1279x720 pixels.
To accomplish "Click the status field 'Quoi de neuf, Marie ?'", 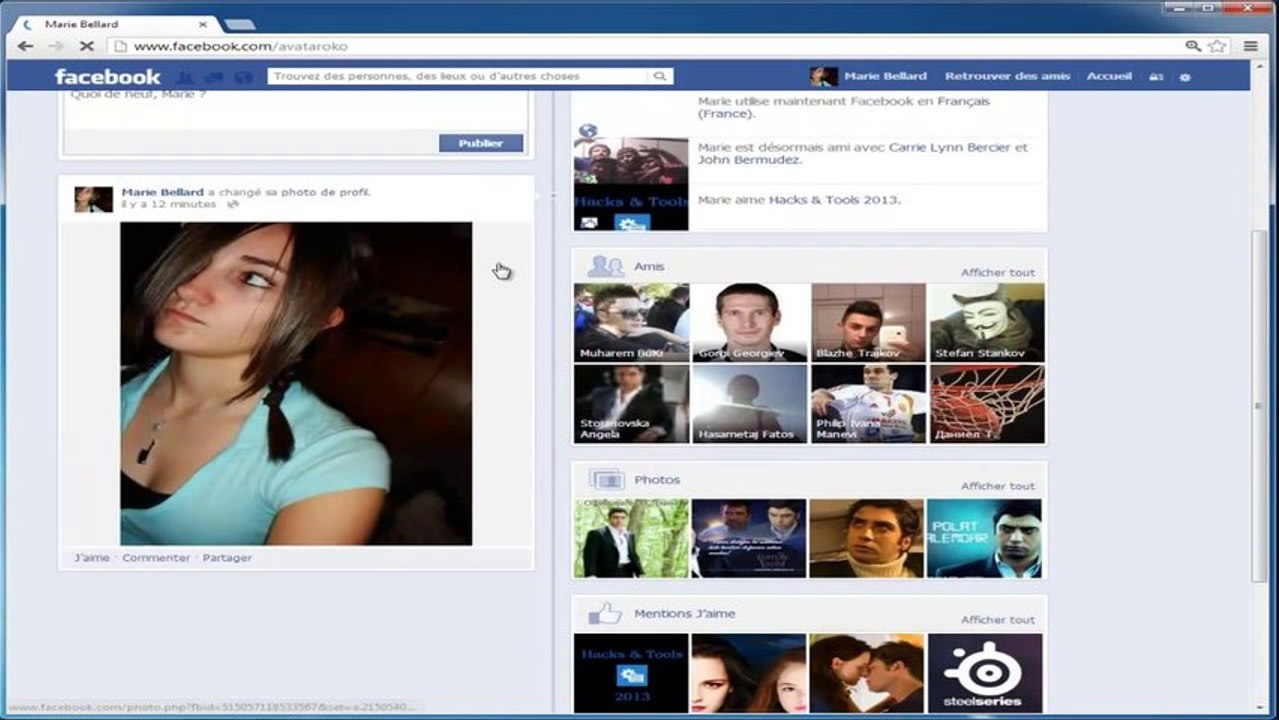I will coord(295,110).
